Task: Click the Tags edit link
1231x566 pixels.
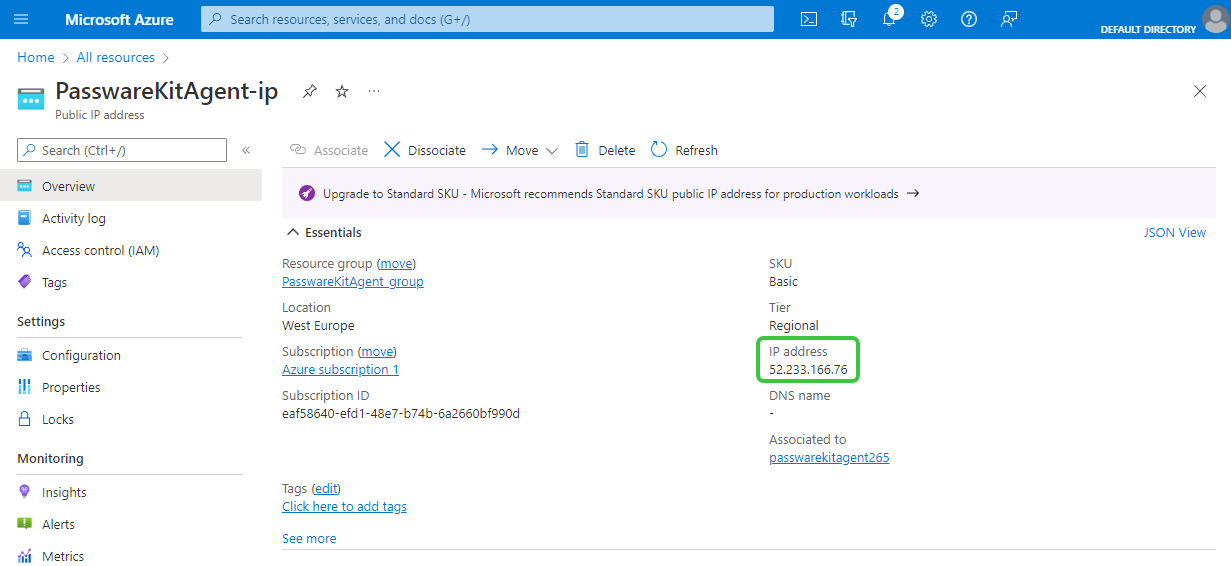Action: click(x=326, y=488)
